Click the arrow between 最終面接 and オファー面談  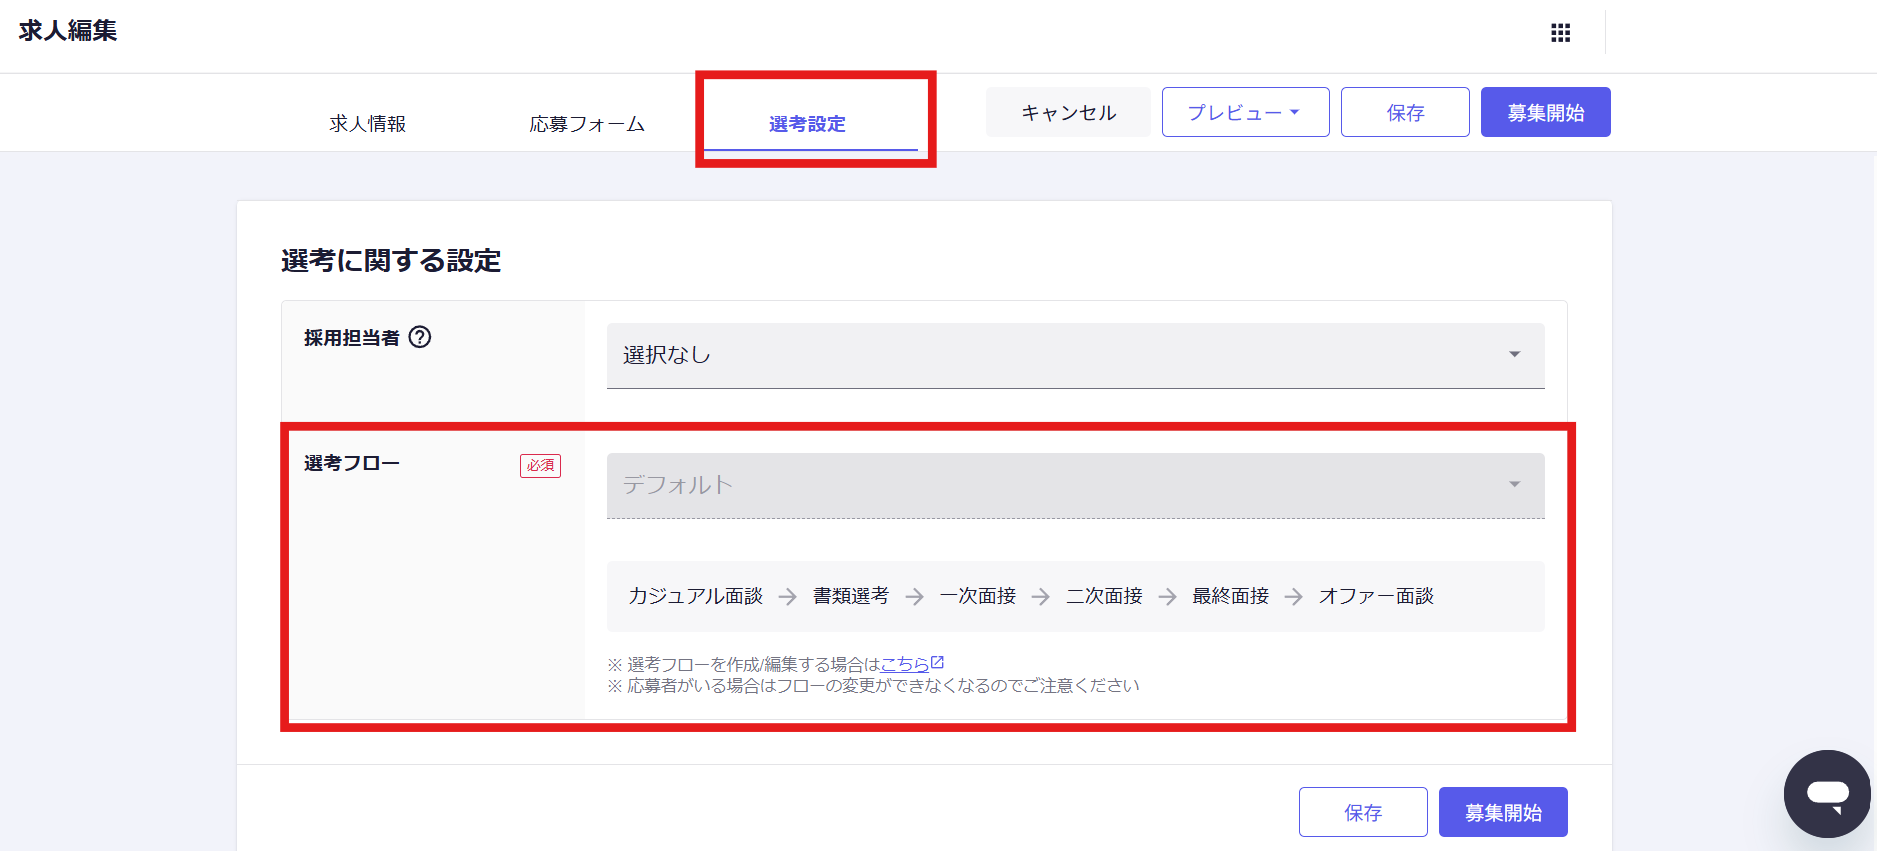point(1294,596)
